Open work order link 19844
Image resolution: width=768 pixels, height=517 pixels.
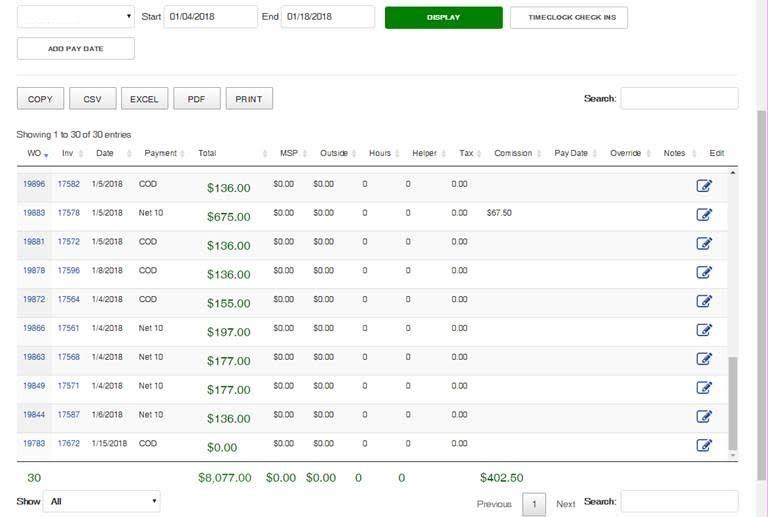click(34, 415)
